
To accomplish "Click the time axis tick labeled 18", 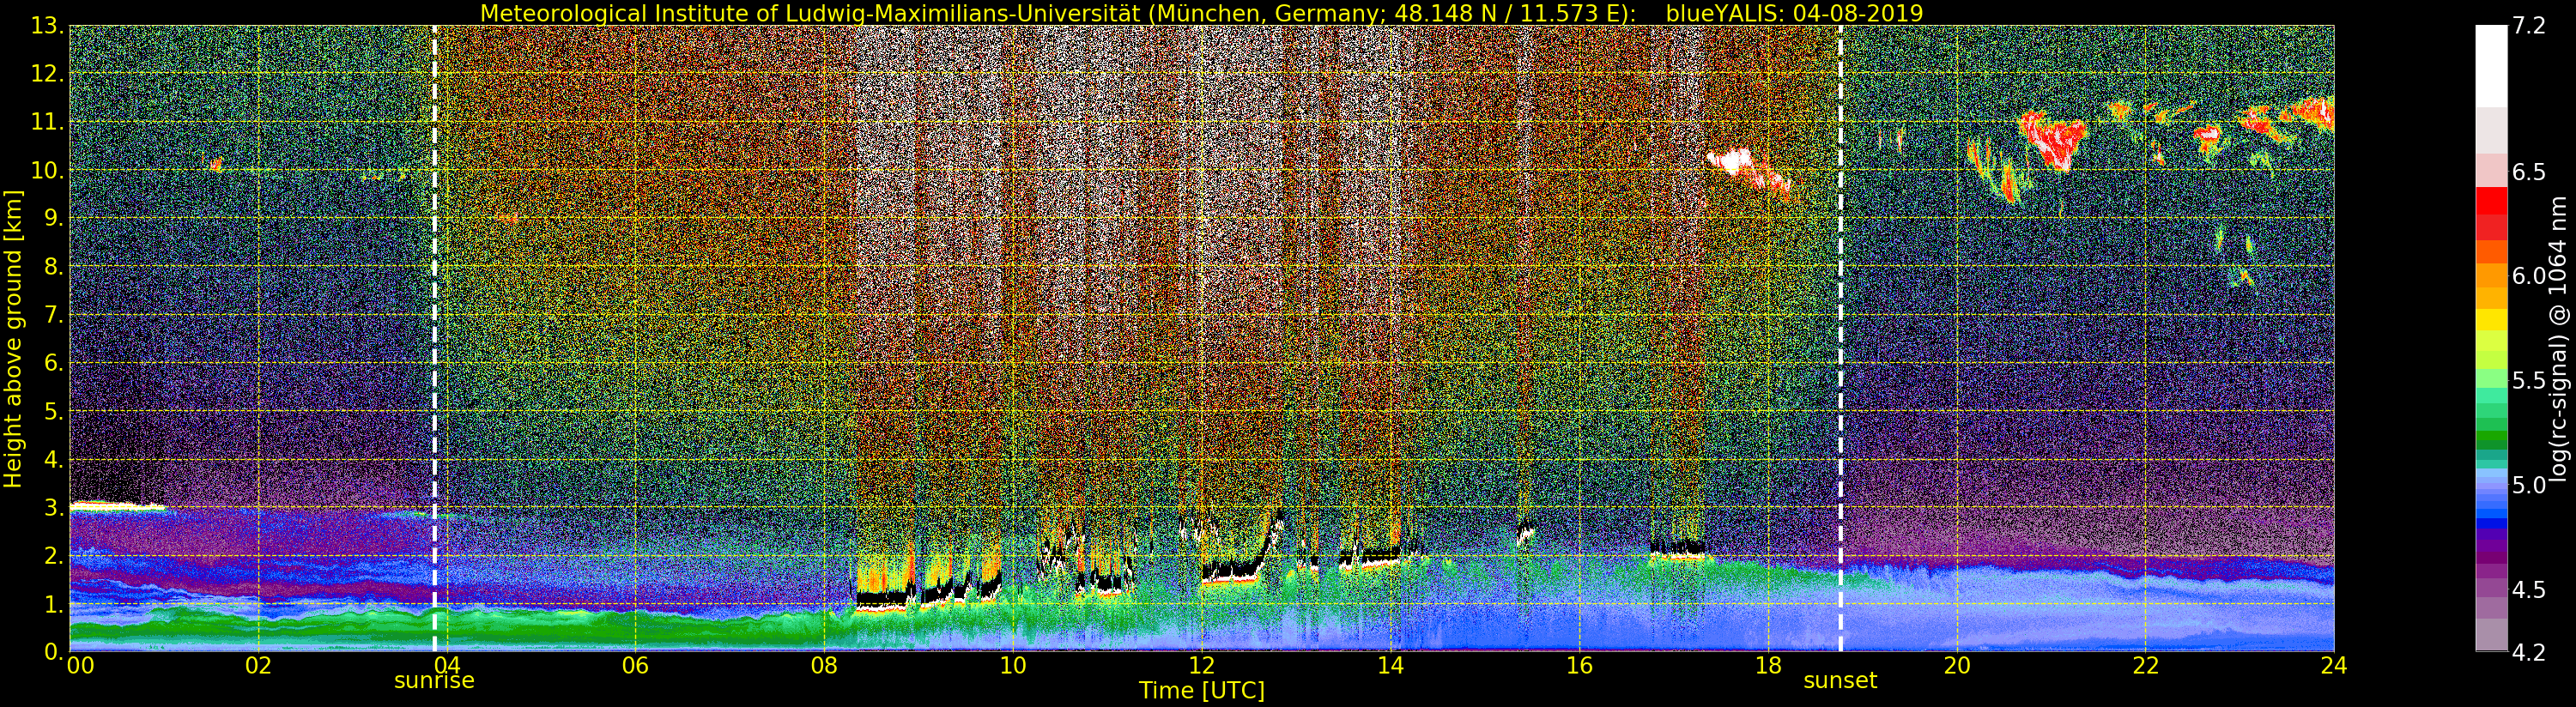I will tap(1768, 666).
